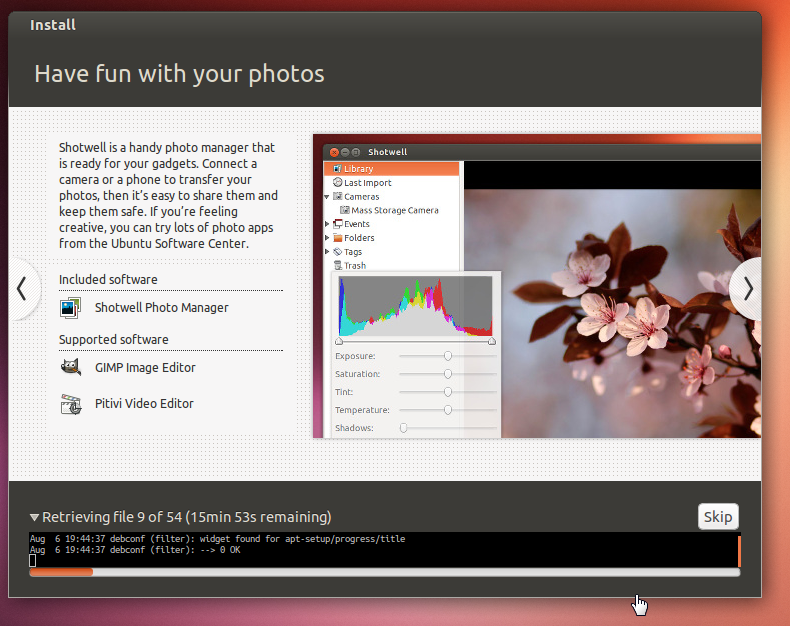Click the Folders folder icon
Screen dimensions: 790x626
tap(338, 237)
